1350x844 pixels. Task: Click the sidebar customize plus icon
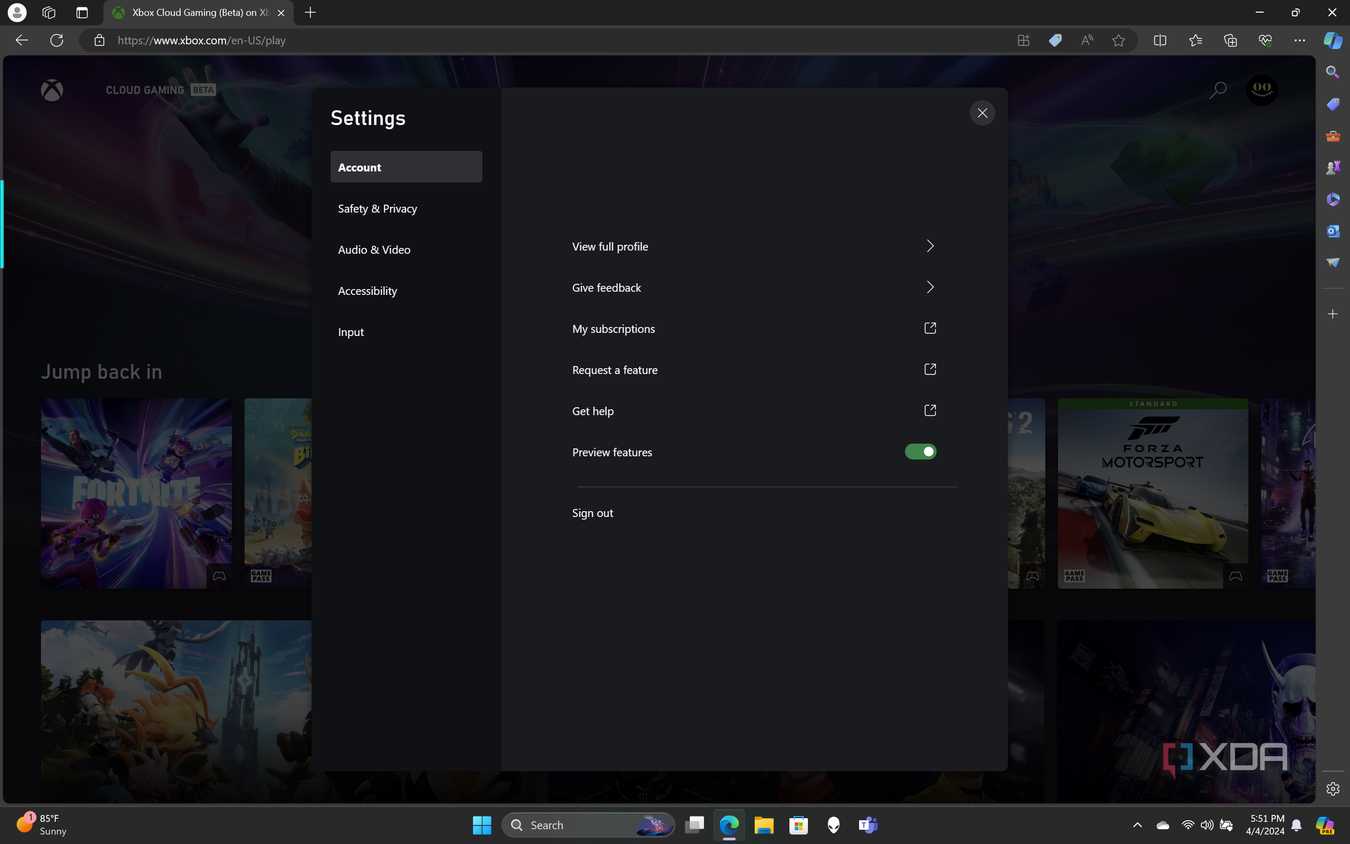tap(1332, 314)
